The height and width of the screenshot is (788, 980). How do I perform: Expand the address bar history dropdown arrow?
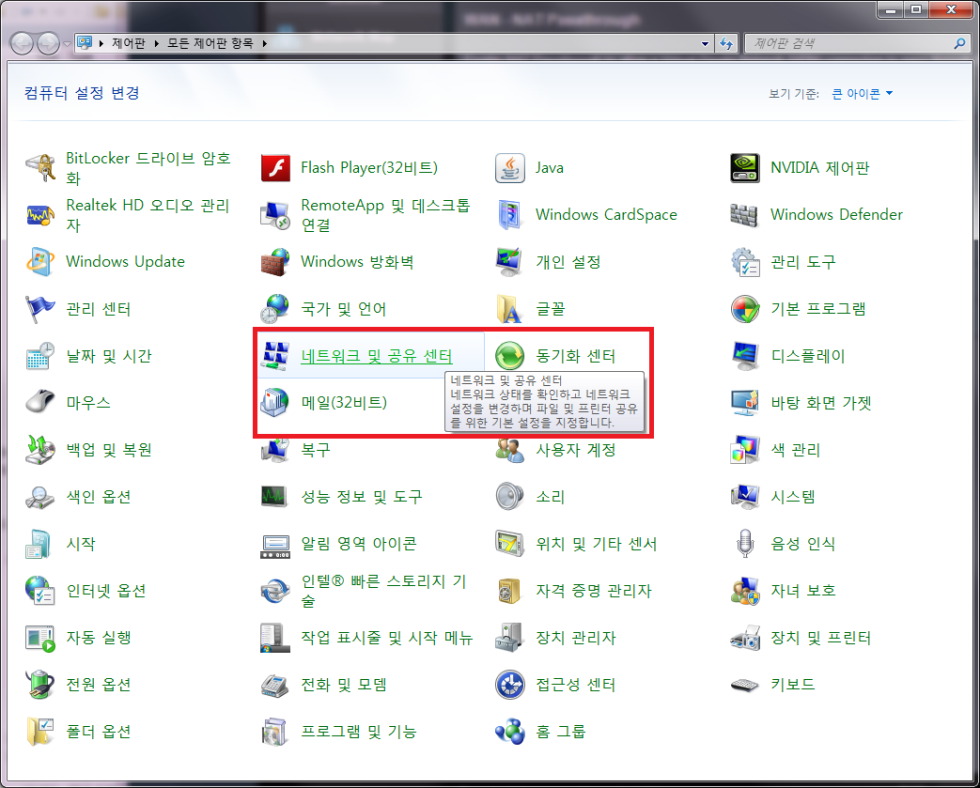click(x=706, y=44)
